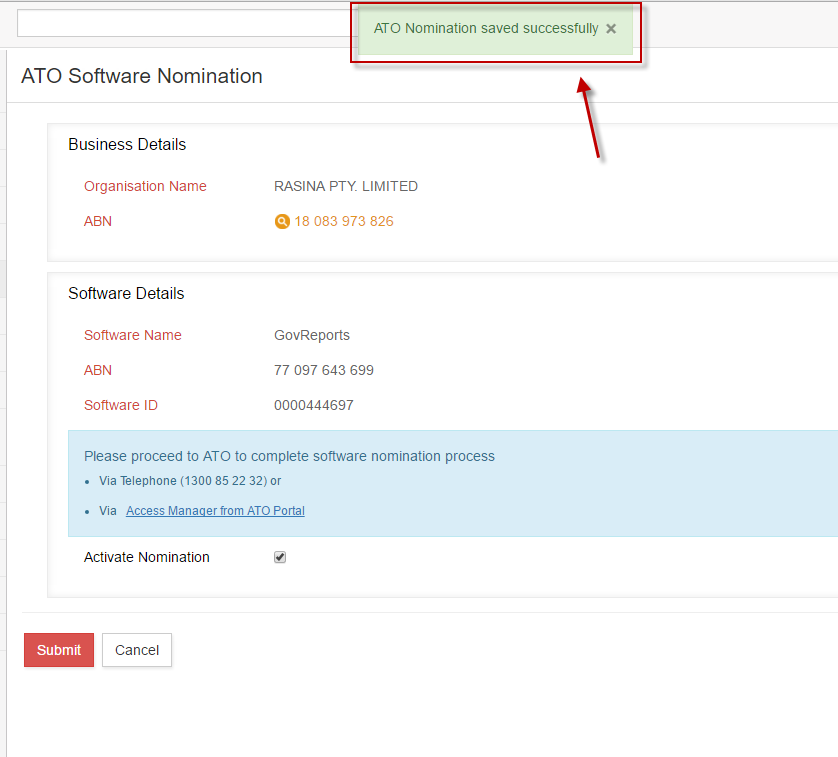Click the Software ID value 0000444697

point(314,405)
